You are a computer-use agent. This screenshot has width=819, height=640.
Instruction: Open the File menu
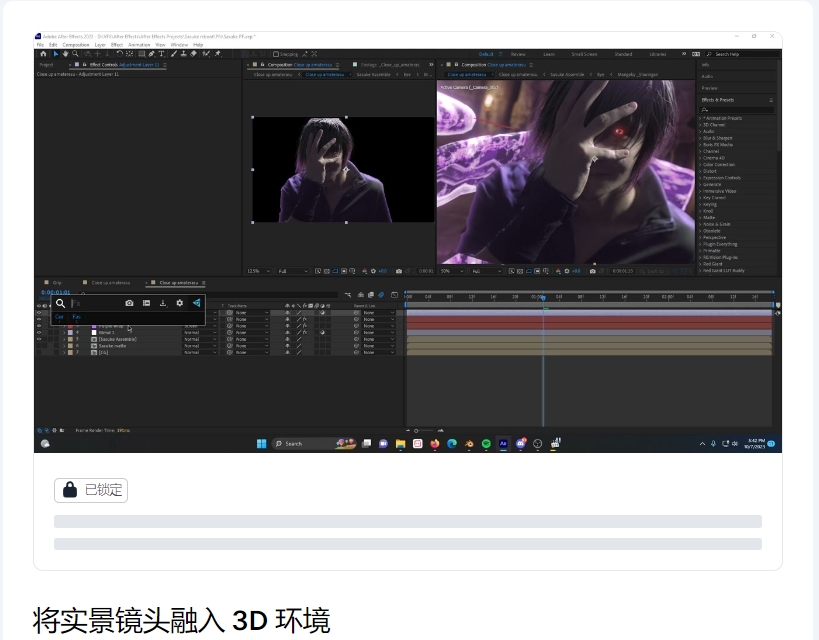(x=40, y=45)
